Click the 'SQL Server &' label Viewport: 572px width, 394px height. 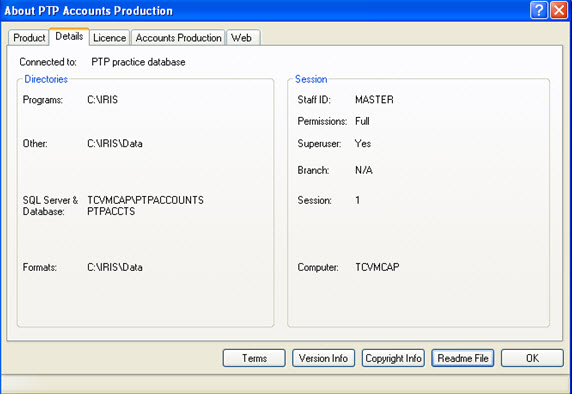click(x=50, y=200)
